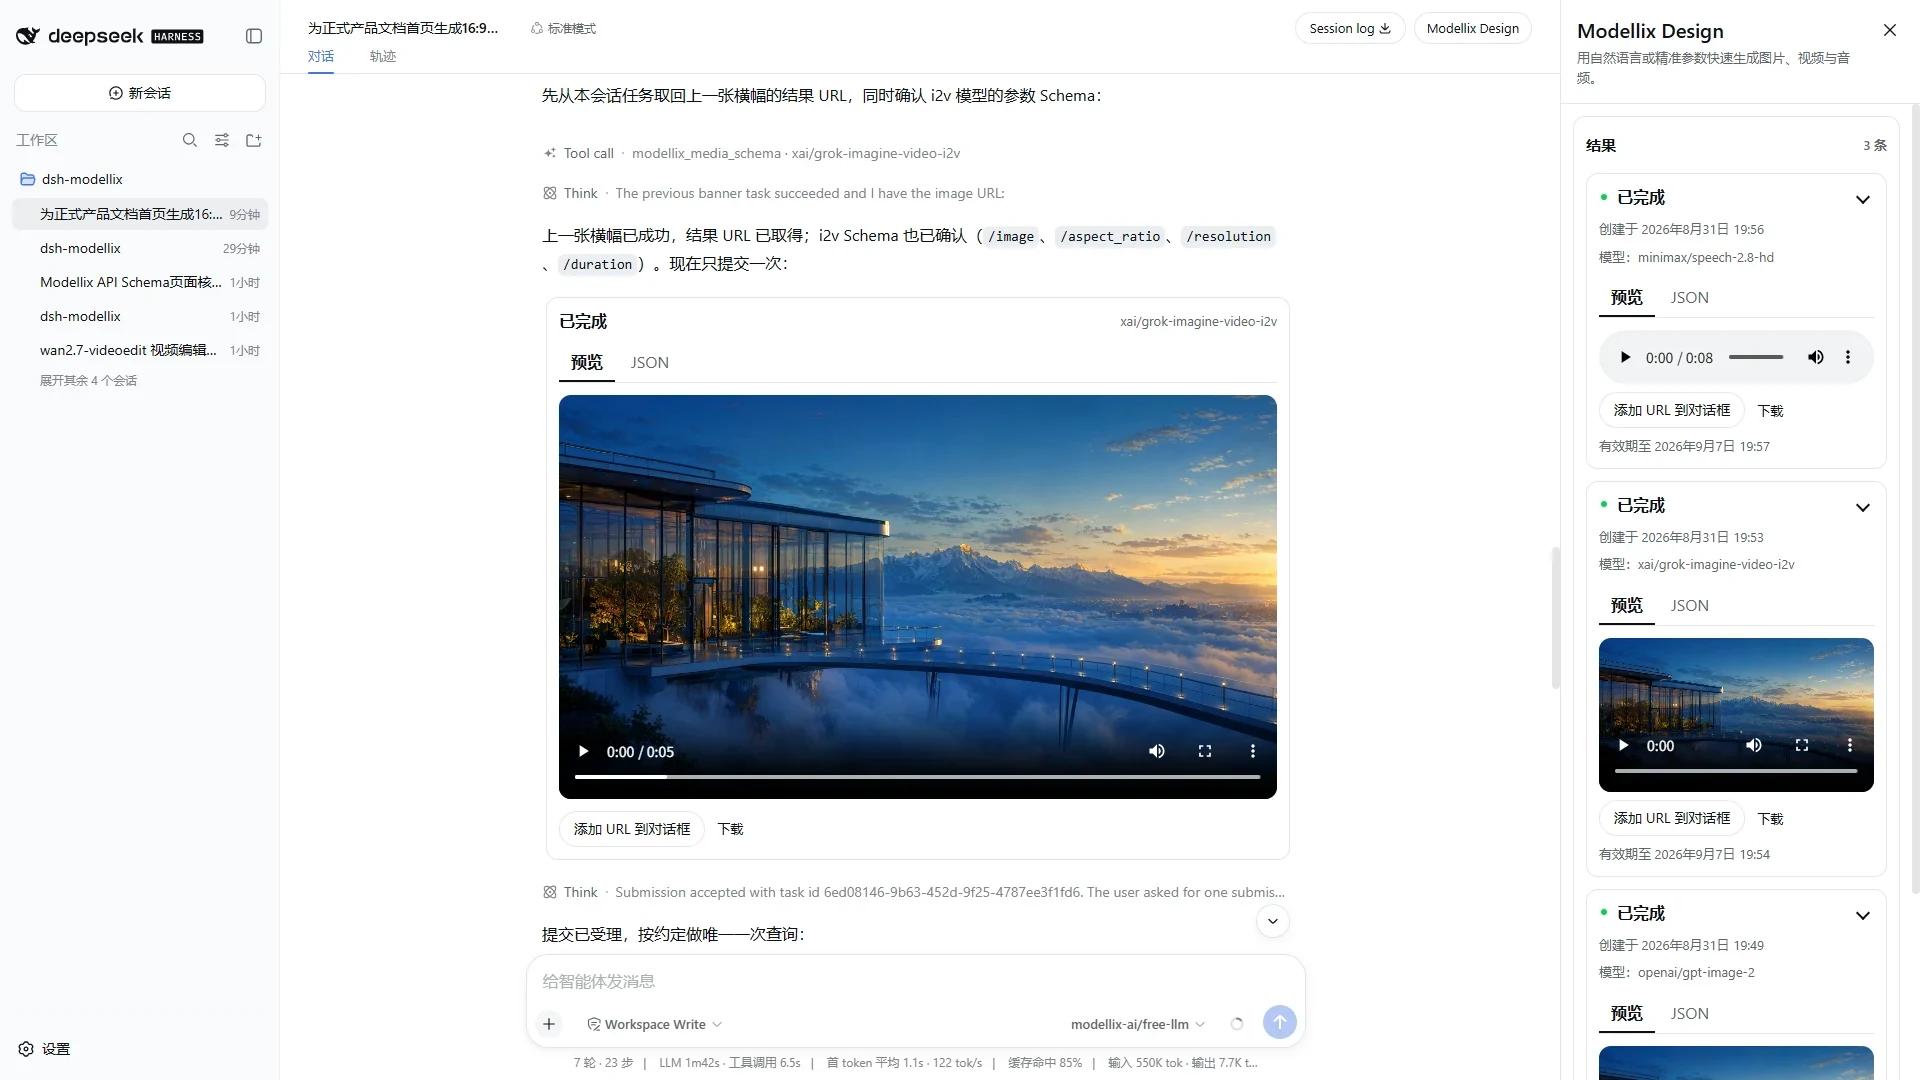Click side panel video progress bar
Viewport: 1920px width, 1080px height.
click(1736, 771)
